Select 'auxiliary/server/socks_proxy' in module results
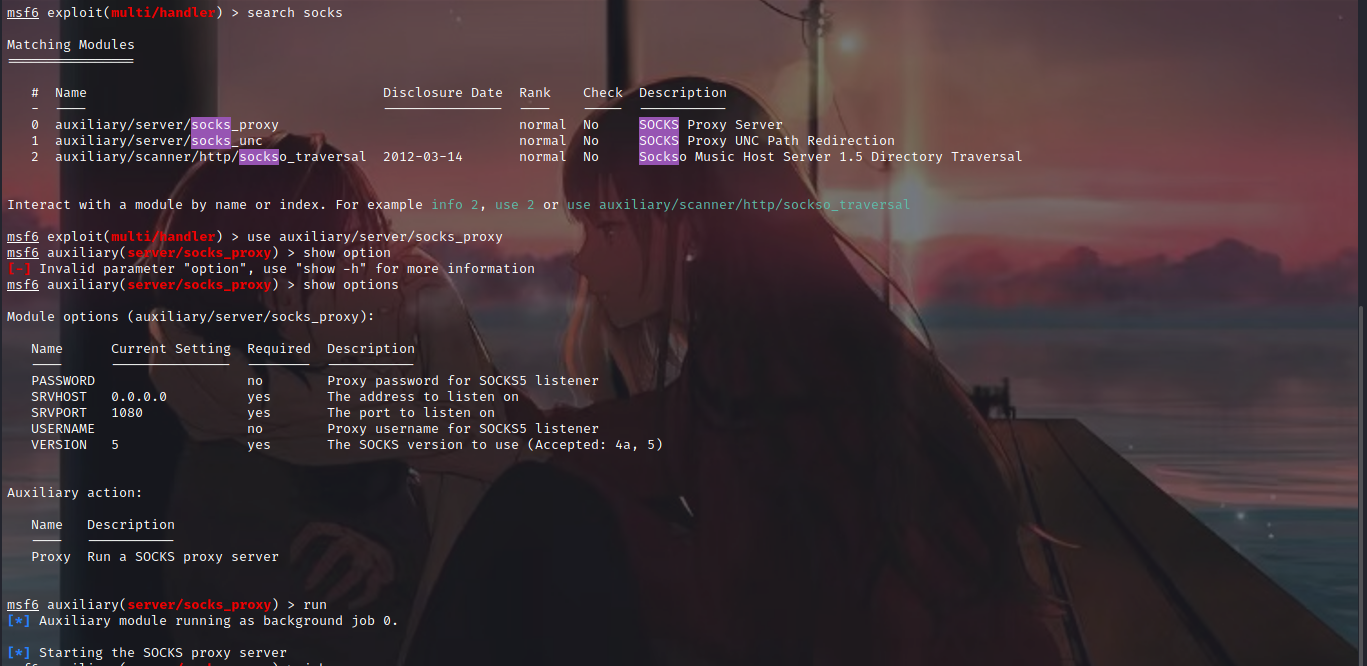This screenshot has height=666, width=1367. pos(167,125)
